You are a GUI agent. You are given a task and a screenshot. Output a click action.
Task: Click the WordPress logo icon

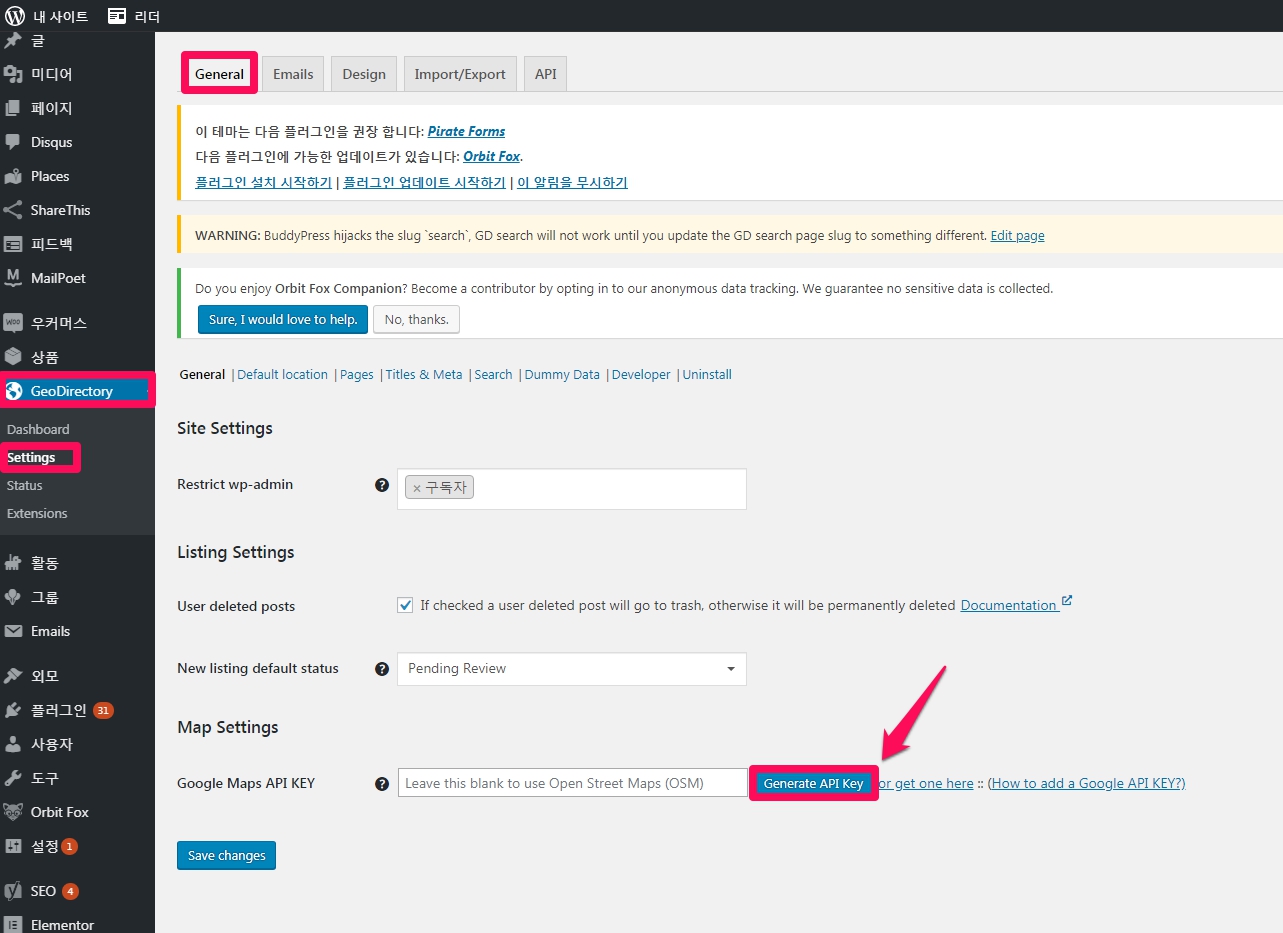pos(15,16)
